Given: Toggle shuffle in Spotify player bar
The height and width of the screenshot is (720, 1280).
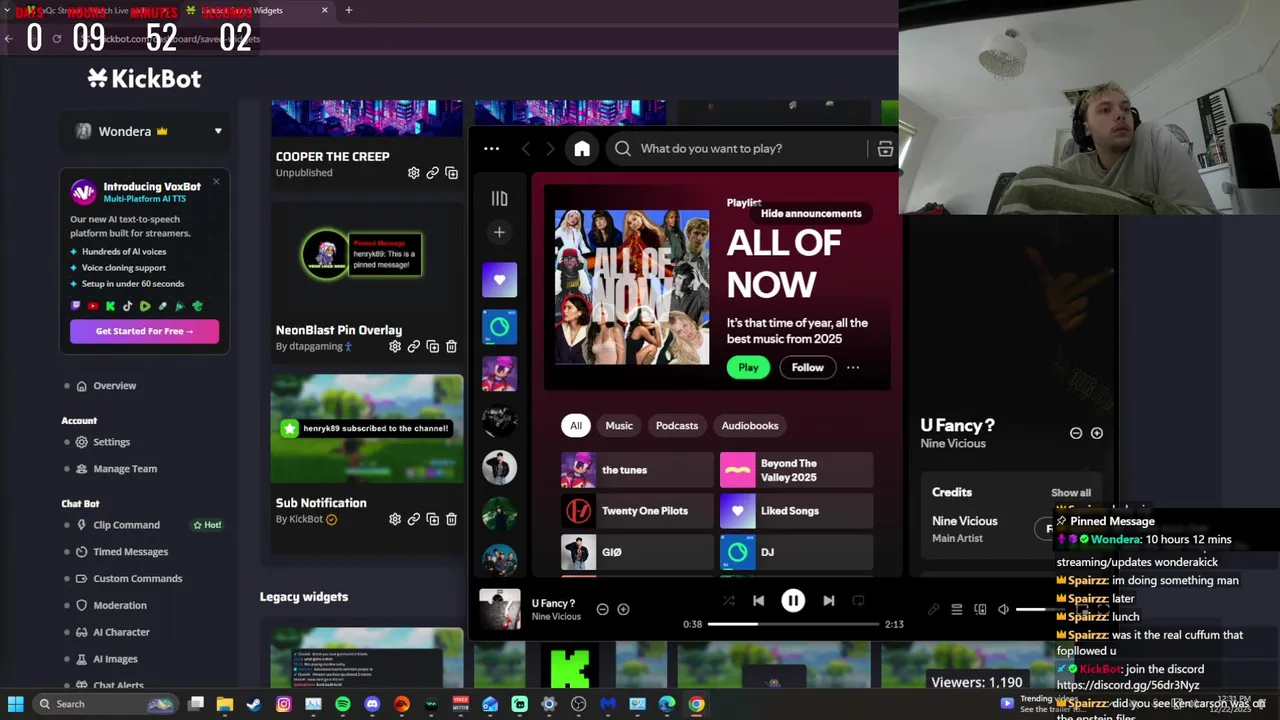Looking at the screenshot, I should (x=728, y=601).
